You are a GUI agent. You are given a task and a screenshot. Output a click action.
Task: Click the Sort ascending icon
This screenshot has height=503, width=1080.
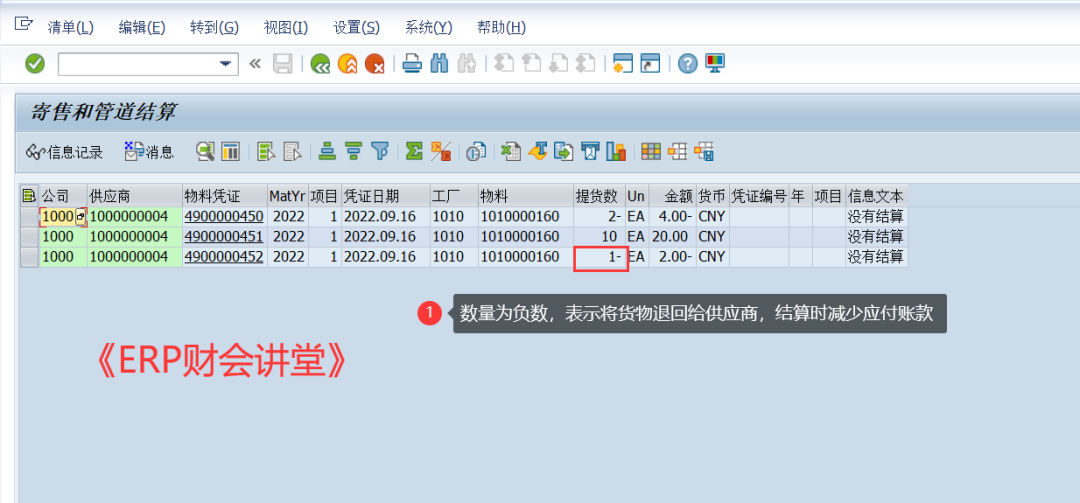click(327, 152)
